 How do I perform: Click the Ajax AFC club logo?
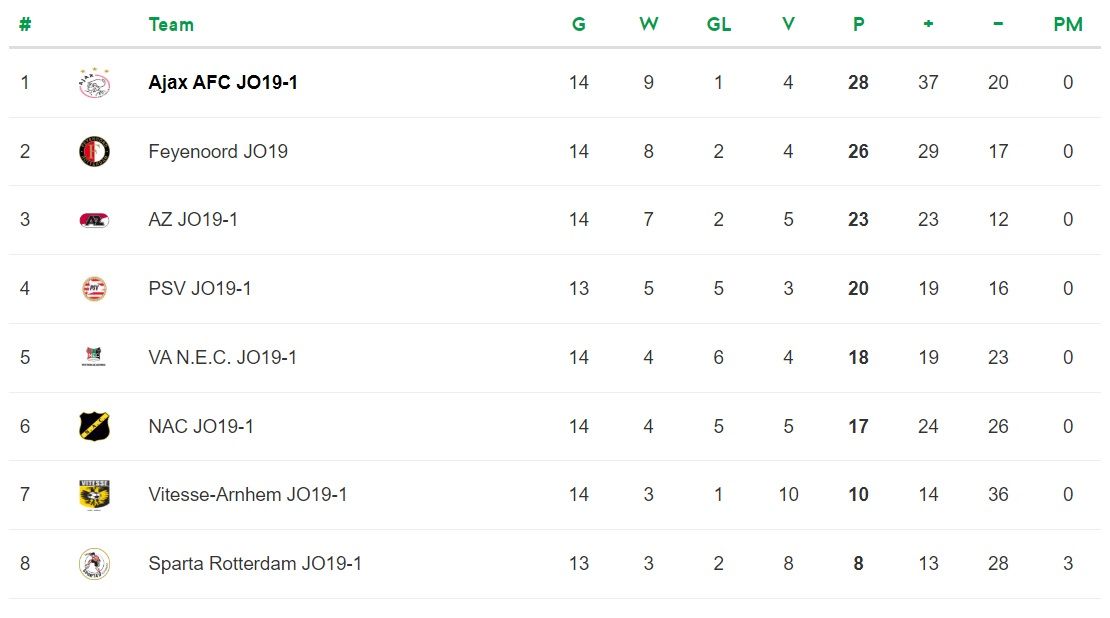click(94, 83)
